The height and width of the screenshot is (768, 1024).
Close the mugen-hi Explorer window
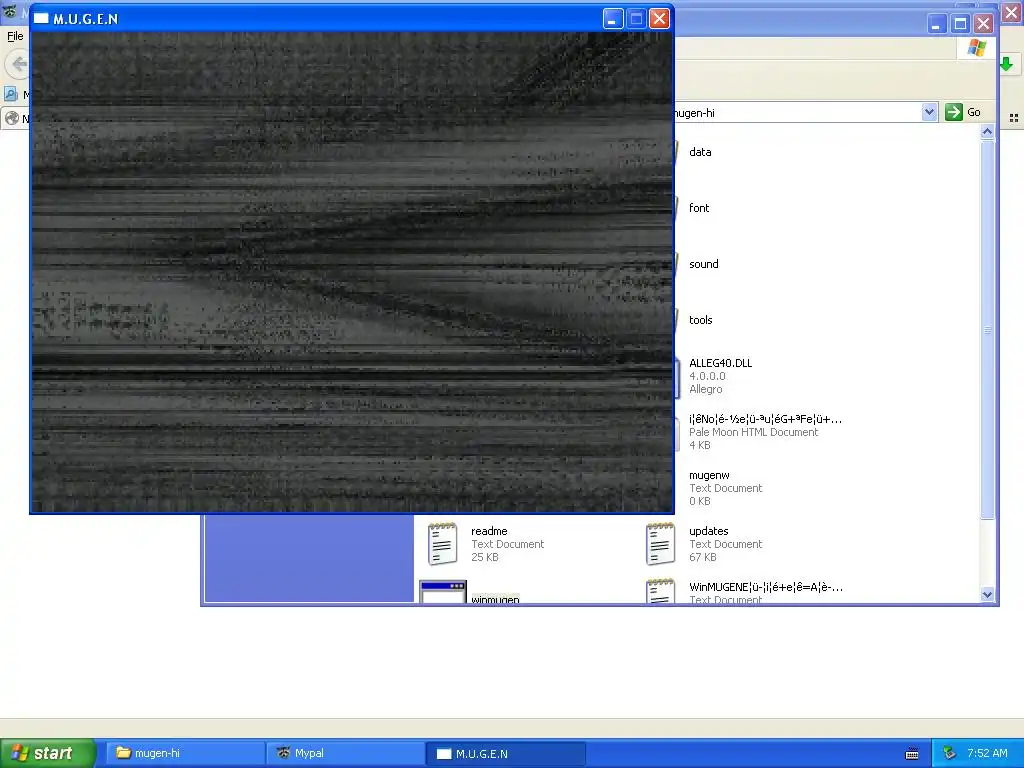point(984,24)
